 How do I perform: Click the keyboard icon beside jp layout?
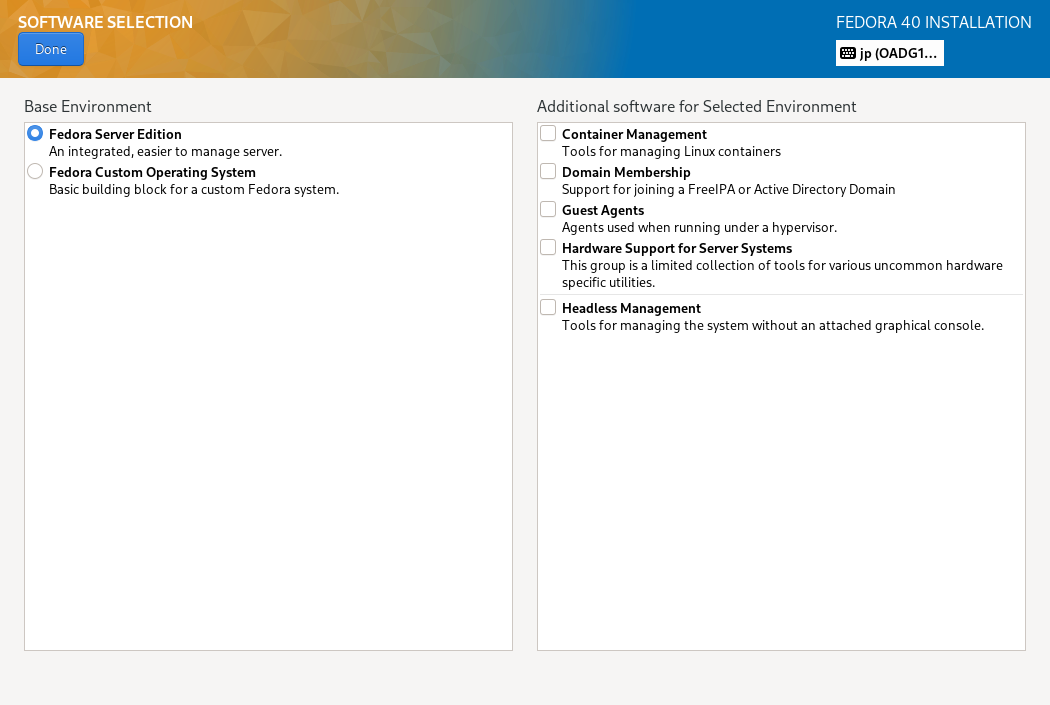(848, 54)
